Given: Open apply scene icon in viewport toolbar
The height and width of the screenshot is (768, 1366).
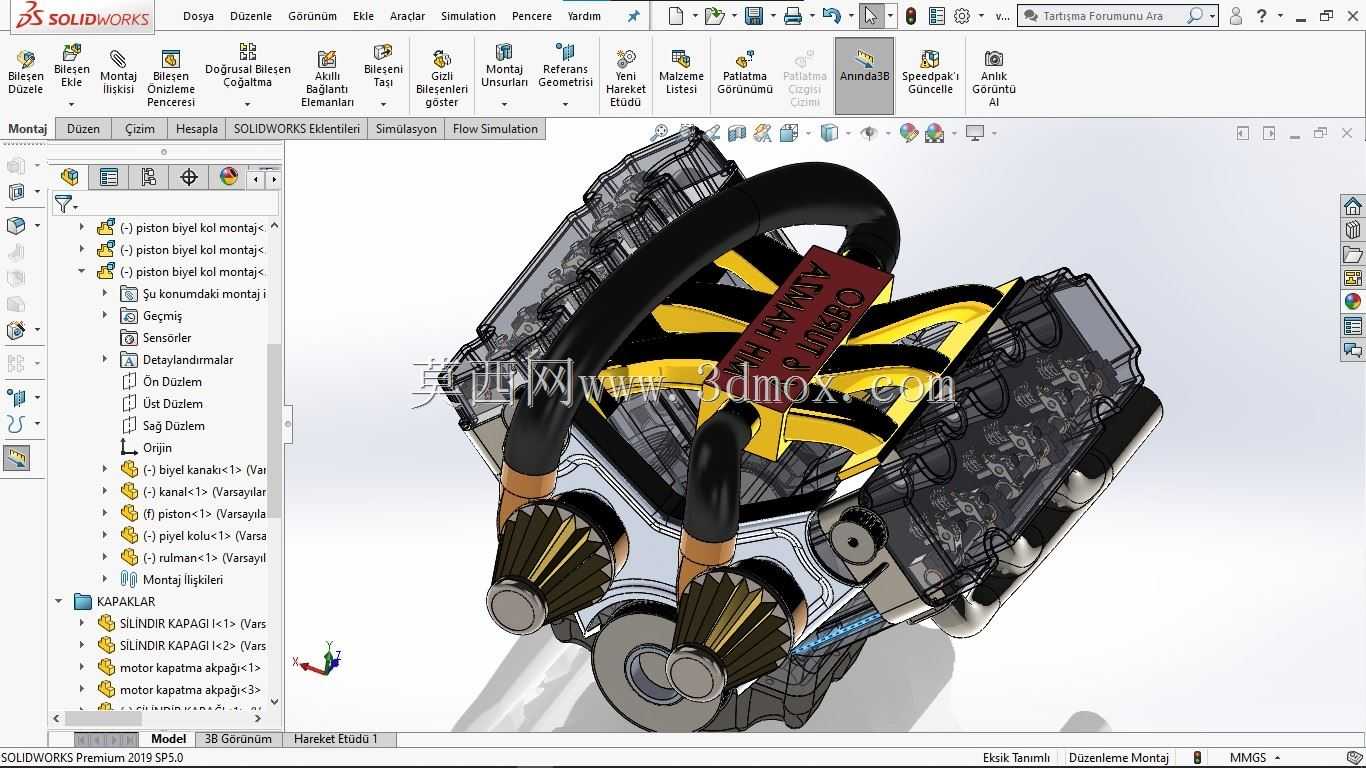Looking at the screenshot, I should pos(934,132).
